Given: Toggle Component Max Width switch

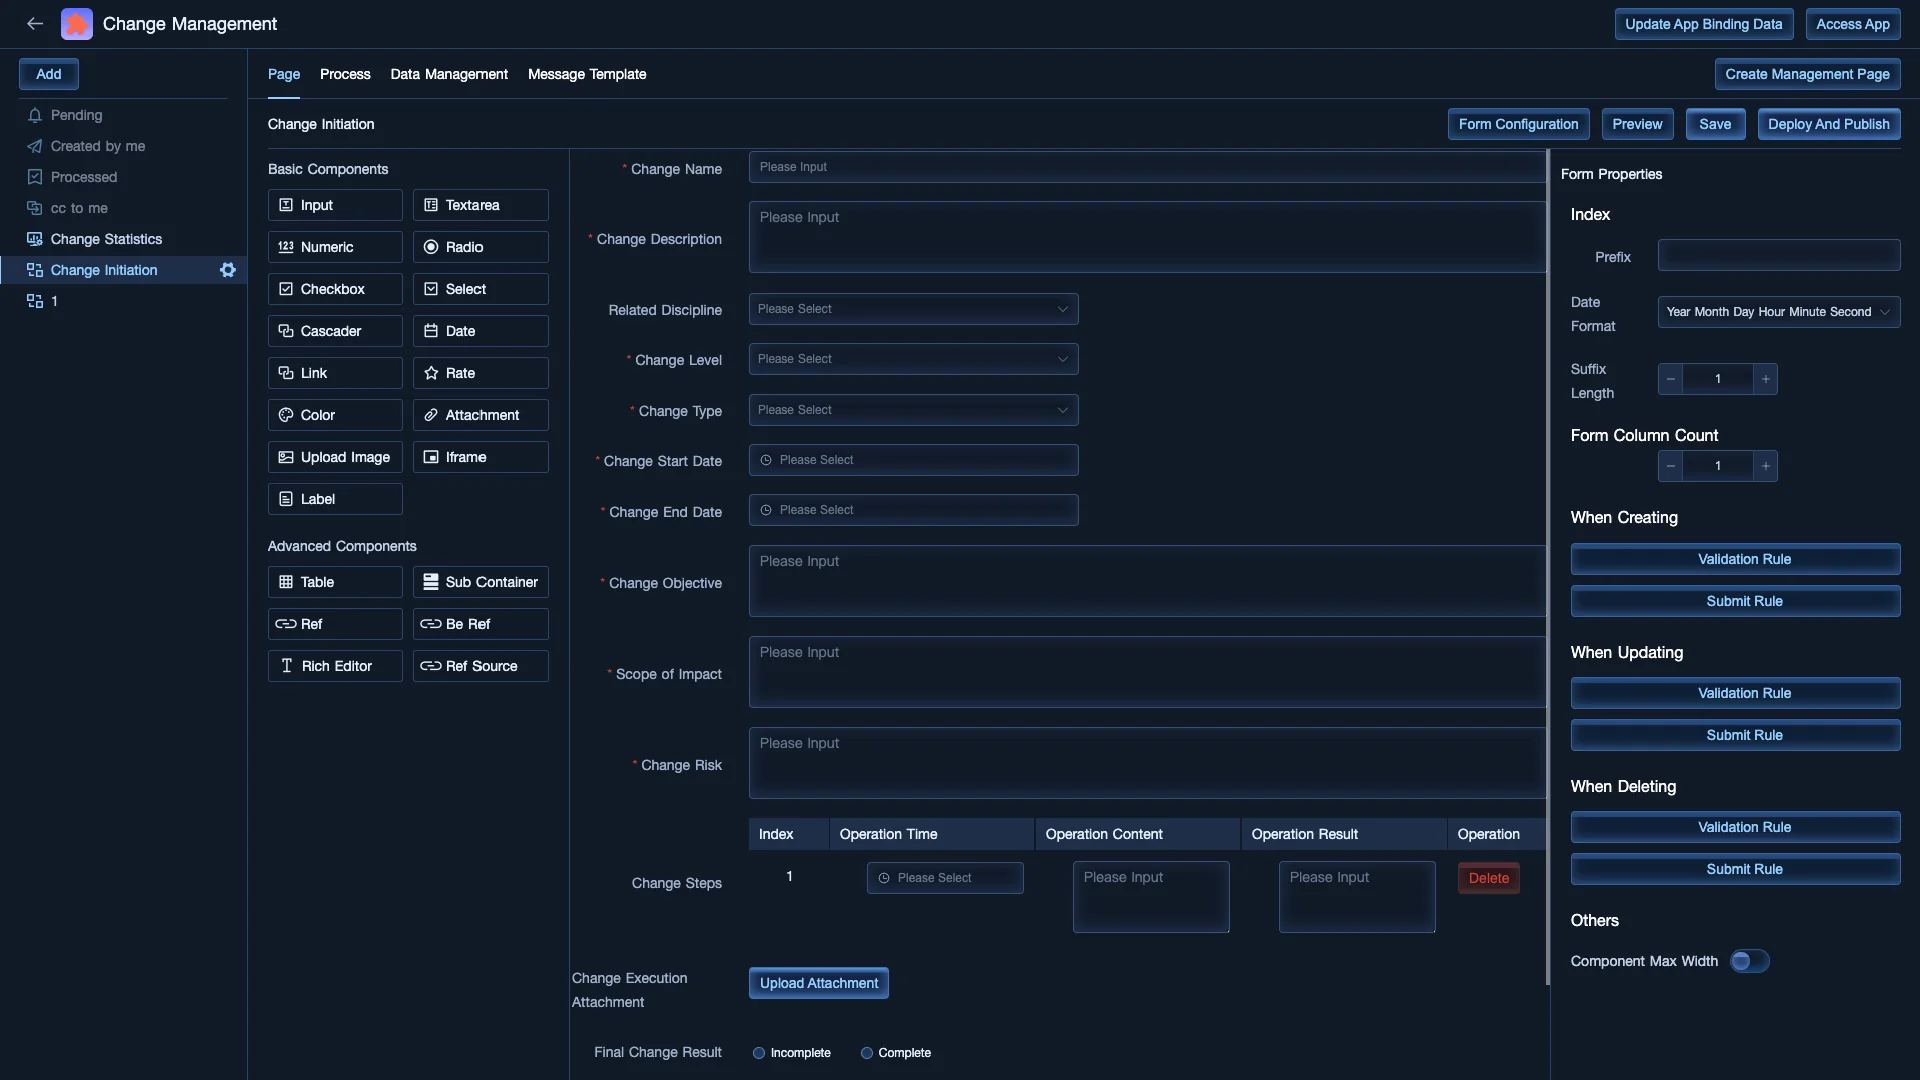Looking at the screenshot, I should (x=1749, y=960).
